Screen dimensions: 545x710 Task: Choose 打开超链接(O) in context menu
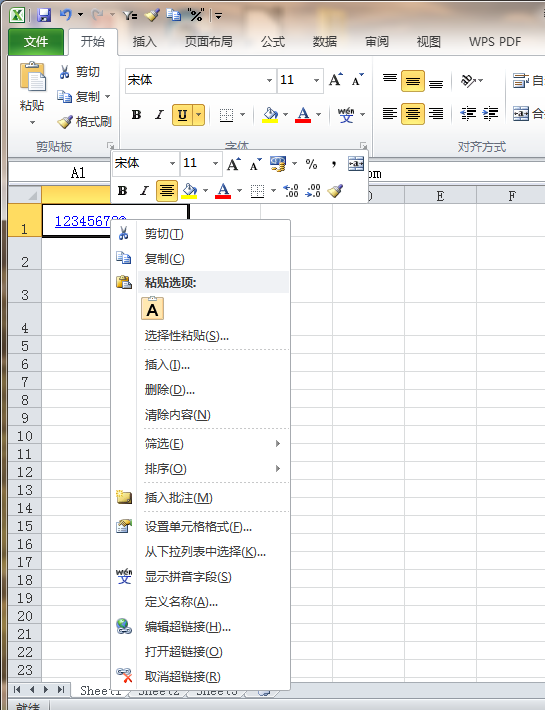(200, 652)
